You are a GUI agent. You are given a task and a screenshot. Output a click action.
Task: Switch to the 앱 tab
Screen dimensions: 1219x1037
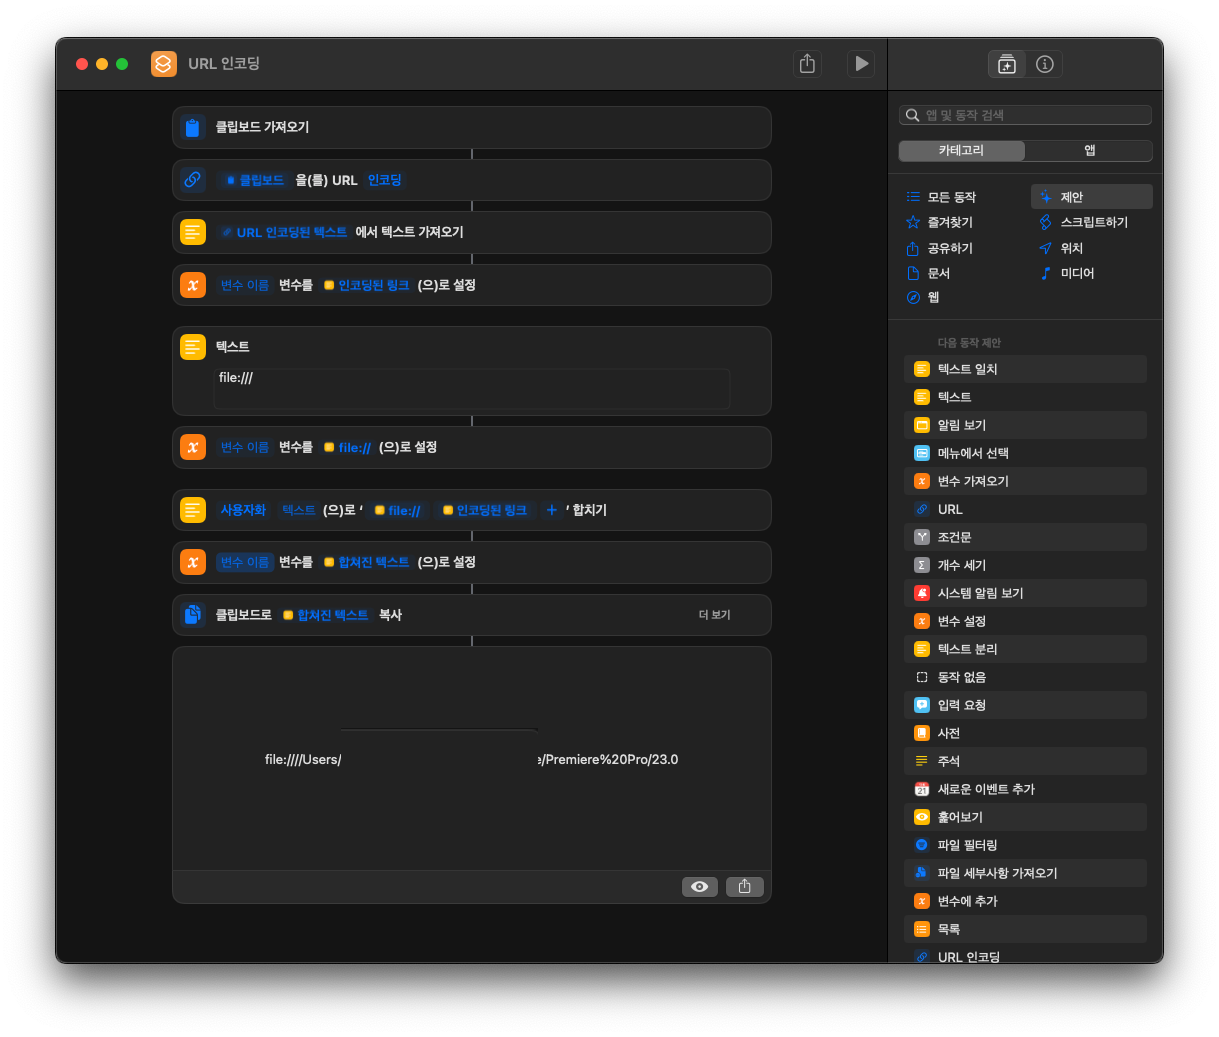click(1089, 150)
